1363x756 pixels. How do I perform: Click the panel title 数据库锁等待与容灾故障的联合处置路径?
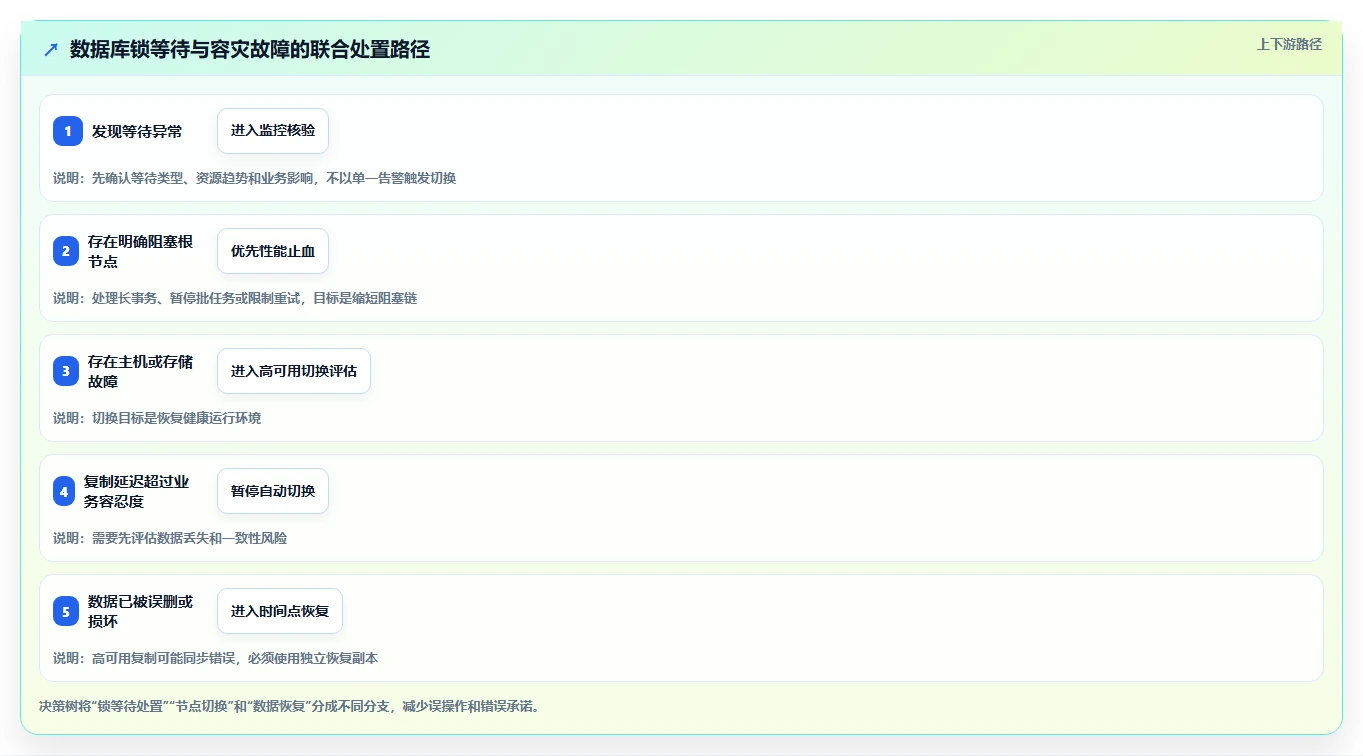click(250, 49)
